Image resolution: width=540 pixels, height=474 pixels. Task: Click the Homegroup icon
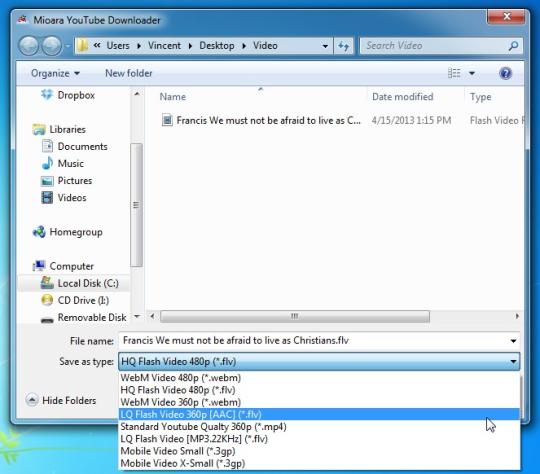[39, 232]
